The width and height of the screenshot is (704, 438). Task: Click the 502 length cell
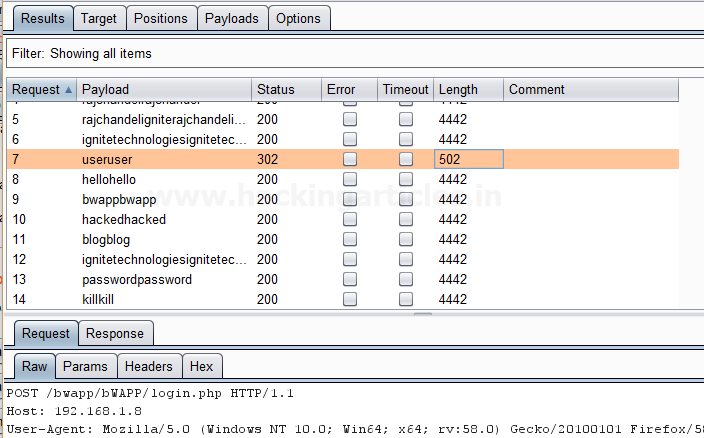point(469,159)
